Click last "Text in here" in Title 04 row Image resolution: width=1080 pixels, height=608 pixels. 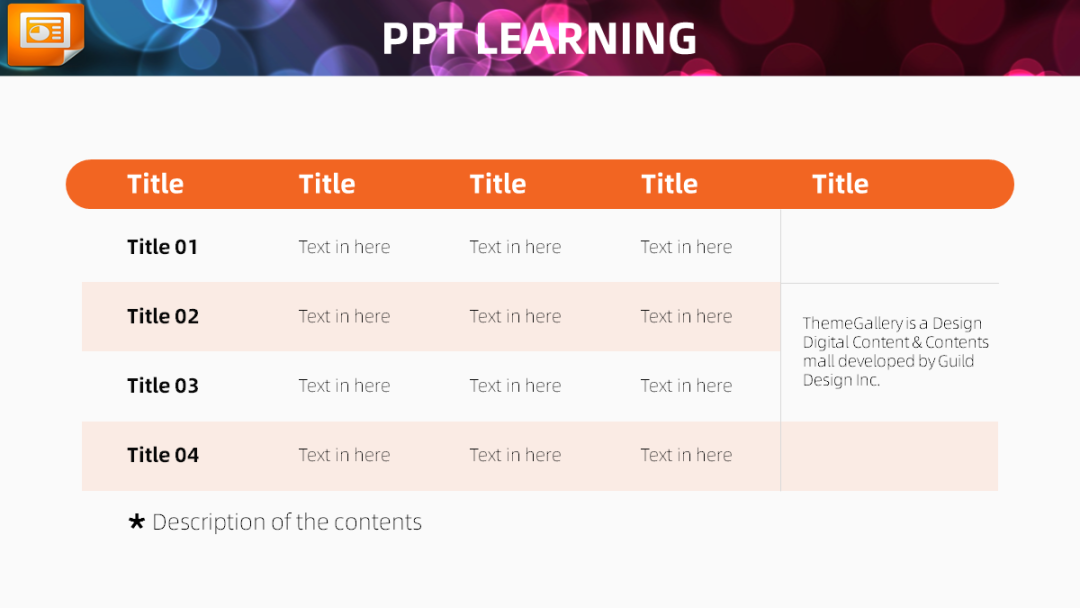pyautogui.click(x=686, y=455)
